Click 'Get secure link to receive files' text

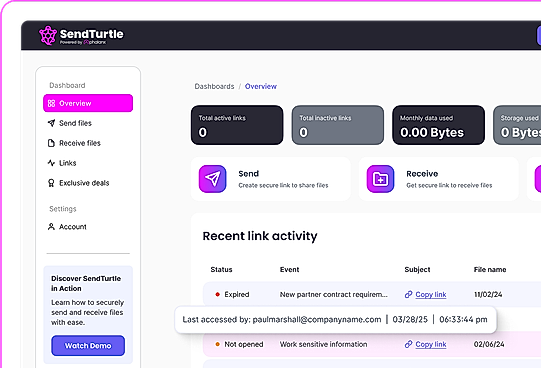[449, 186]
